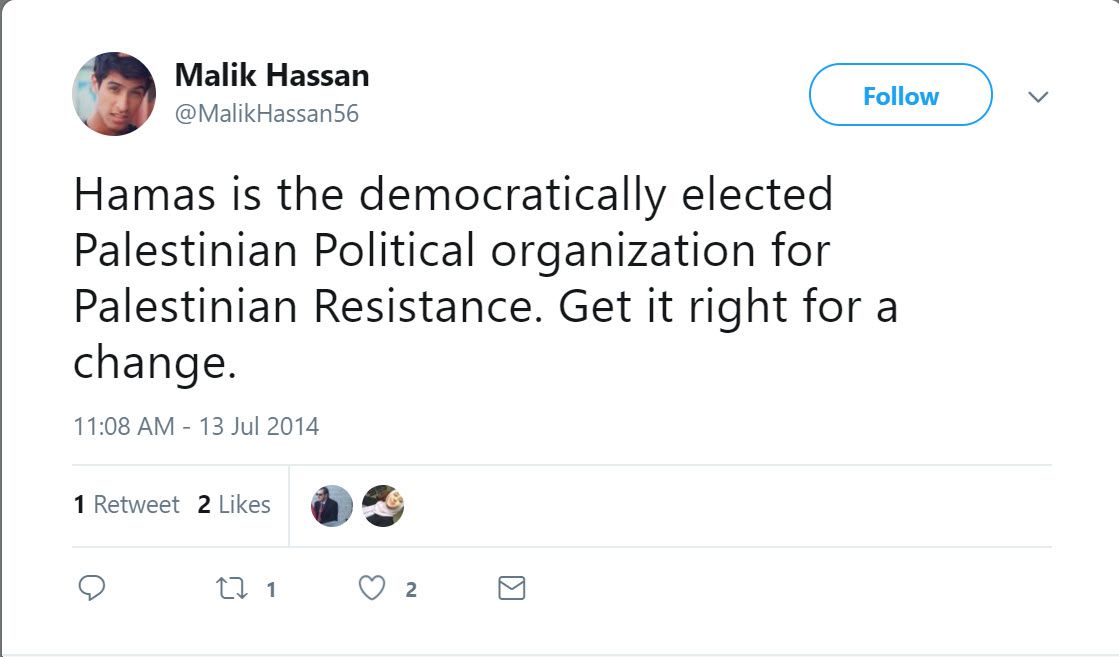
Task: View the 1 Retweet list
Action: [x=126, y=505]
